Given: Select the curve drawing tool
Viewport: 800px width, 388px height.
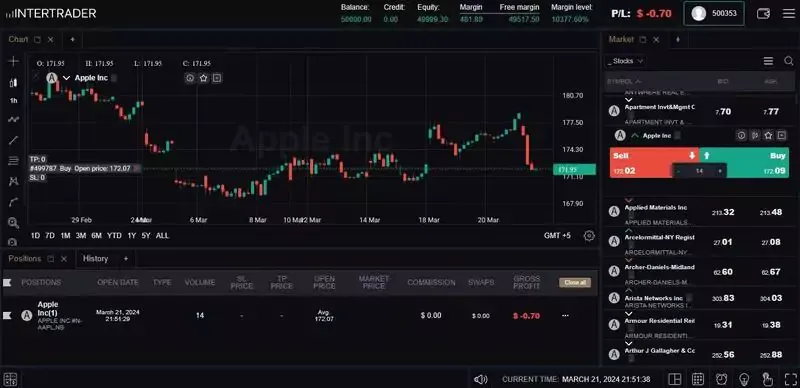Looking at the screenshot, I should point(13,202).
